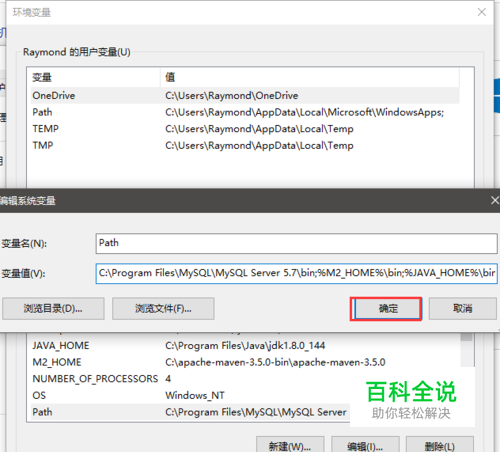Select user Path variable with WindowsApps value
500x452 pixels.
tap(245, 112)
